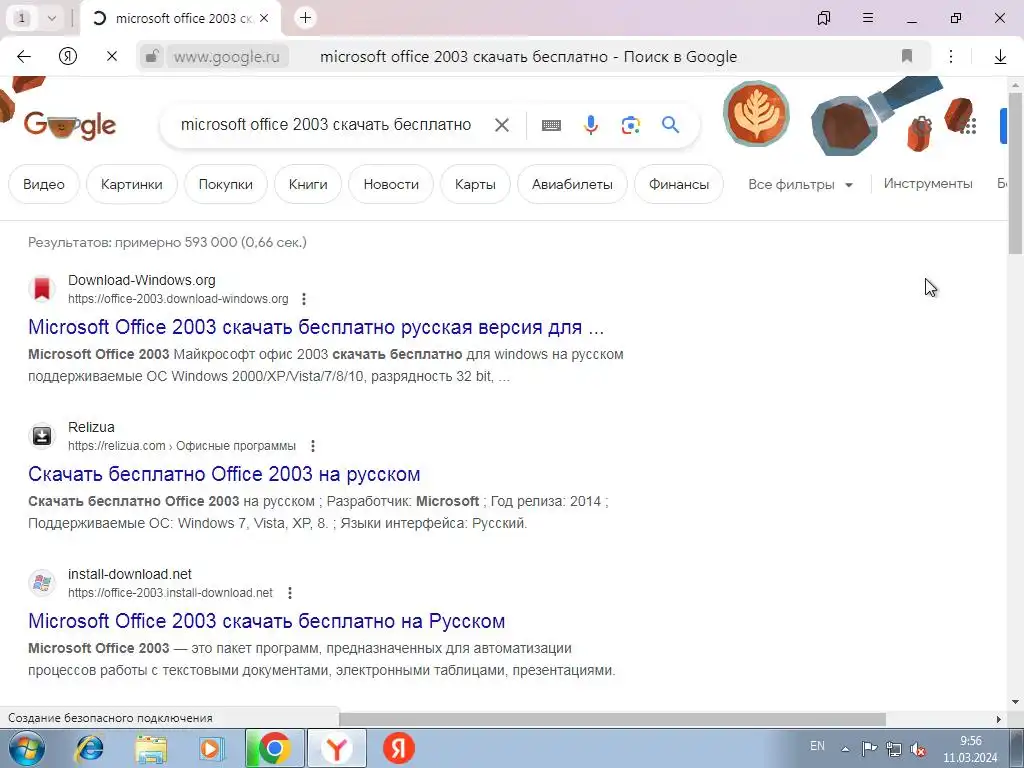Select the Картинки filter
The height and width of the screenshot is (768, 1024).
point(132,184)
